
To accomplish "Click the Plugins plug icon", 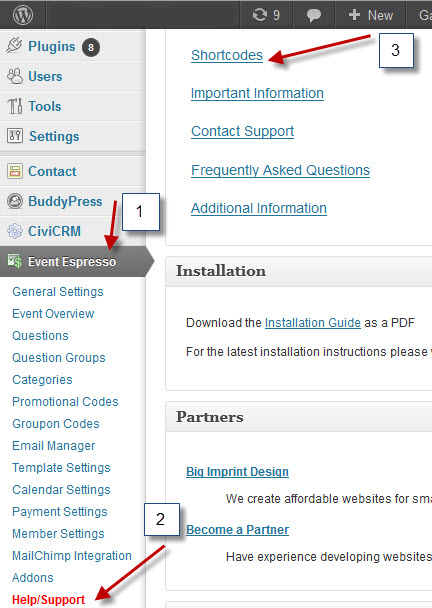I will click(14, 46).
